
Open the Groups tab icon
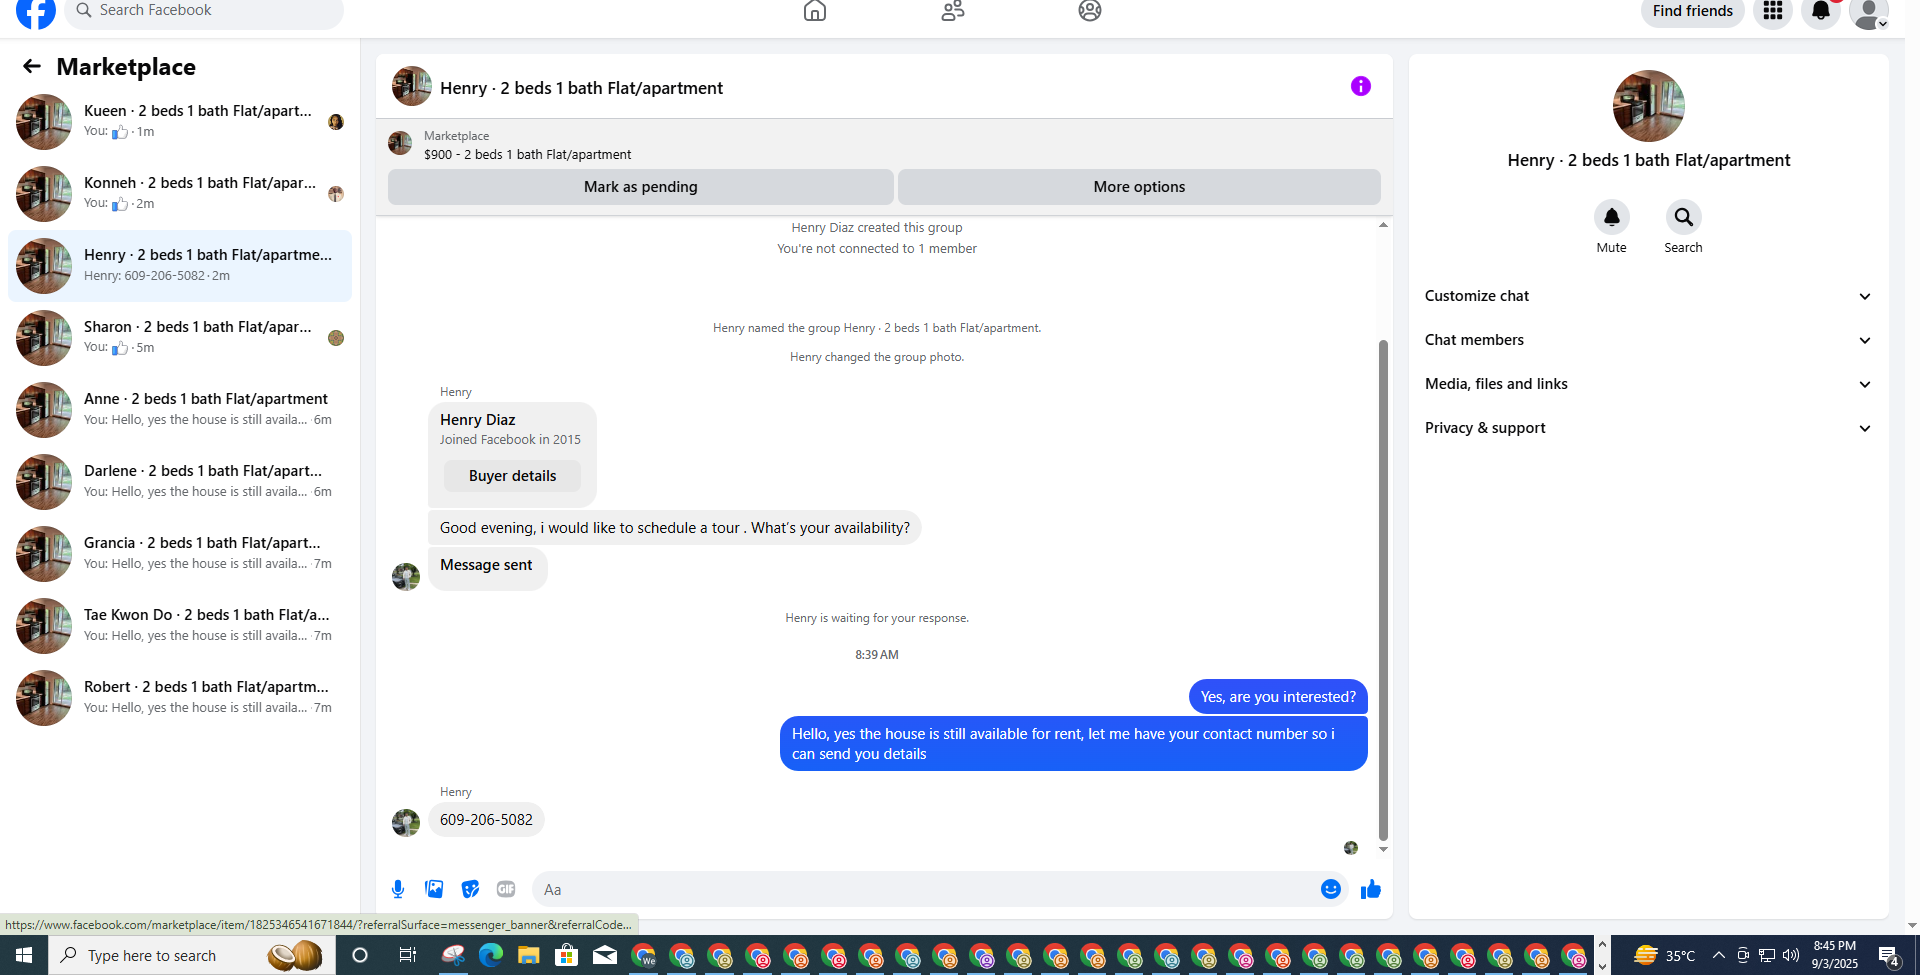[1090, 11]
